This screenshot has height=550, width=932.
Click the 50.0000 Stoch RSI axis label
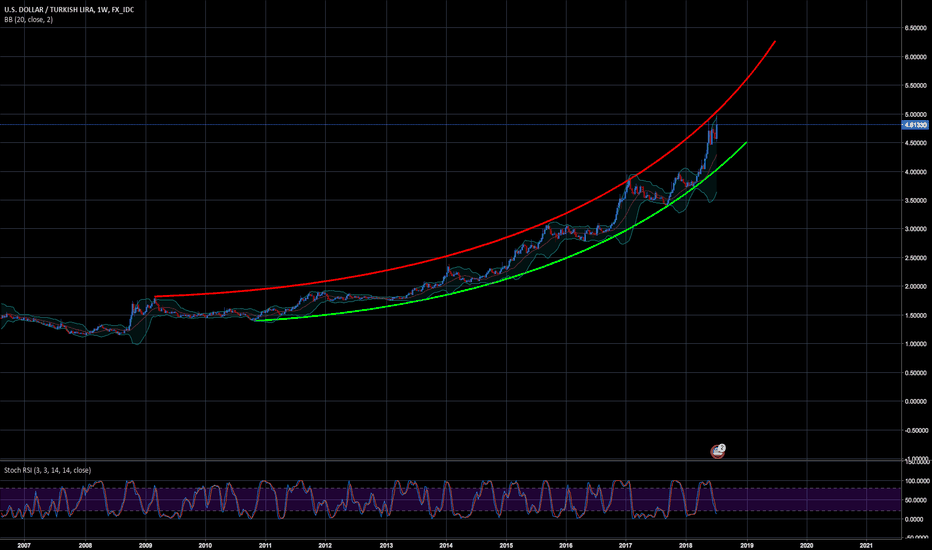click(917, 500)
